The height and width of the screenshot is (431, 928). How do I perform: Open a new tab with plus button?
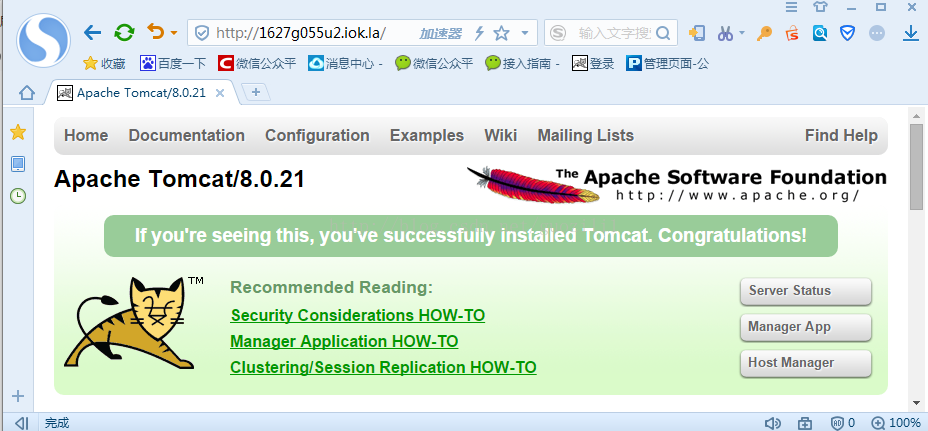click(x=256, y=92)
